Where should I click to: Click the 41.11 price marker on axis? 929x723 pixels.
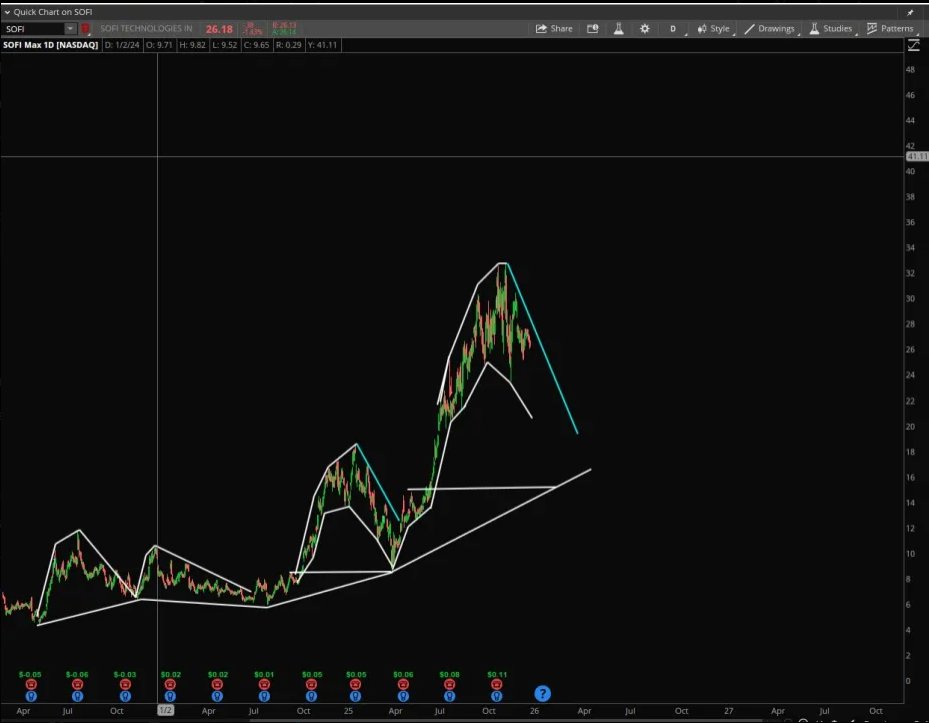click(x=917, y=156)
